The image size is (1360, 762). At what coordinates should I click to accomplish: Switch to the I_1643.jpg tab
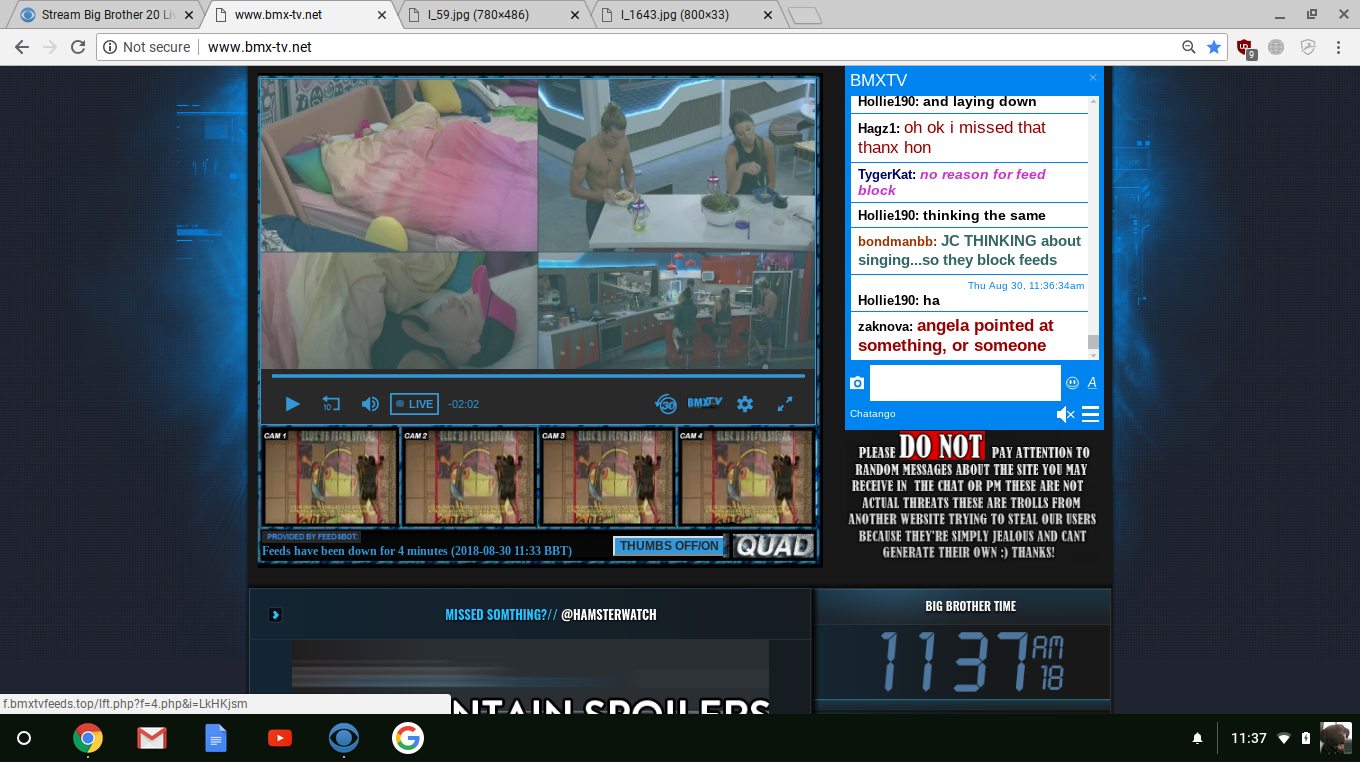tap(686, 15)
